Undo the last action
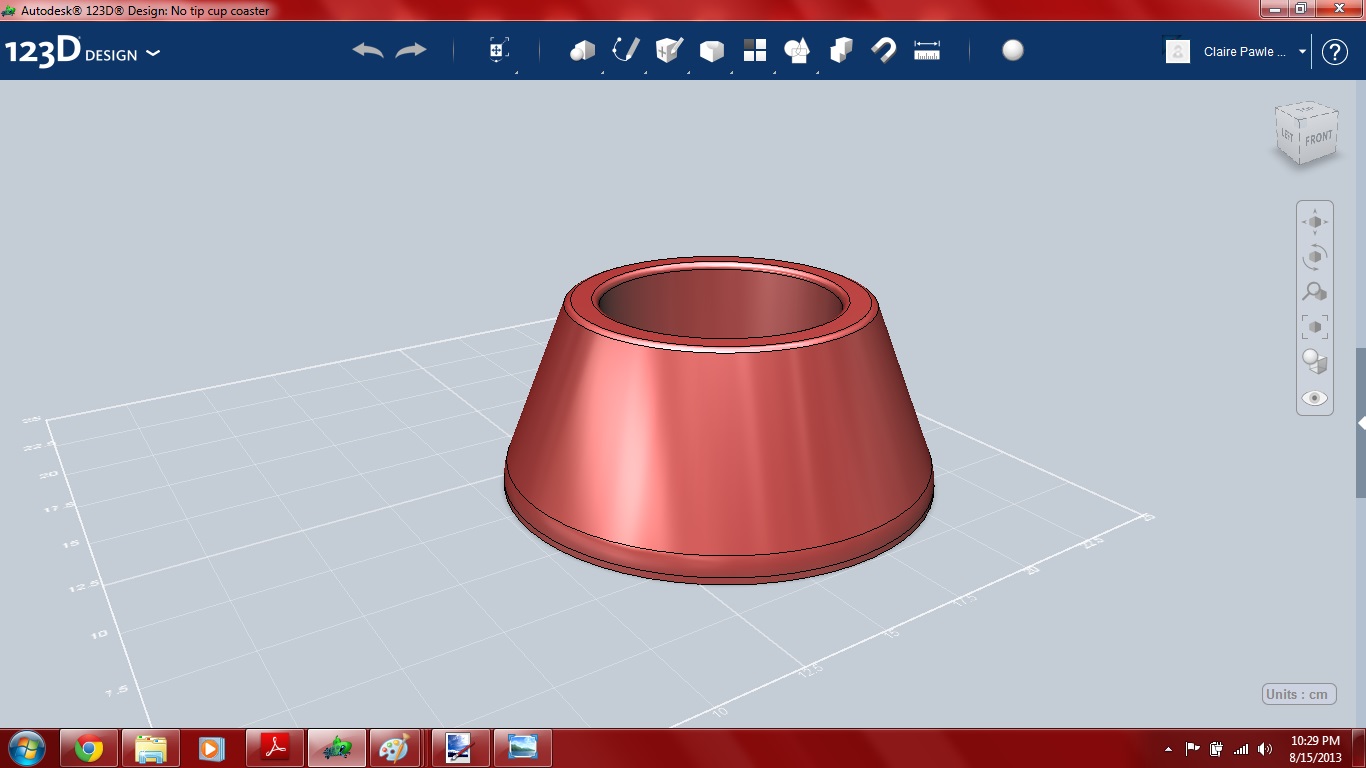This screenshot has height=768, width=1366. click(x=368, y=50)
